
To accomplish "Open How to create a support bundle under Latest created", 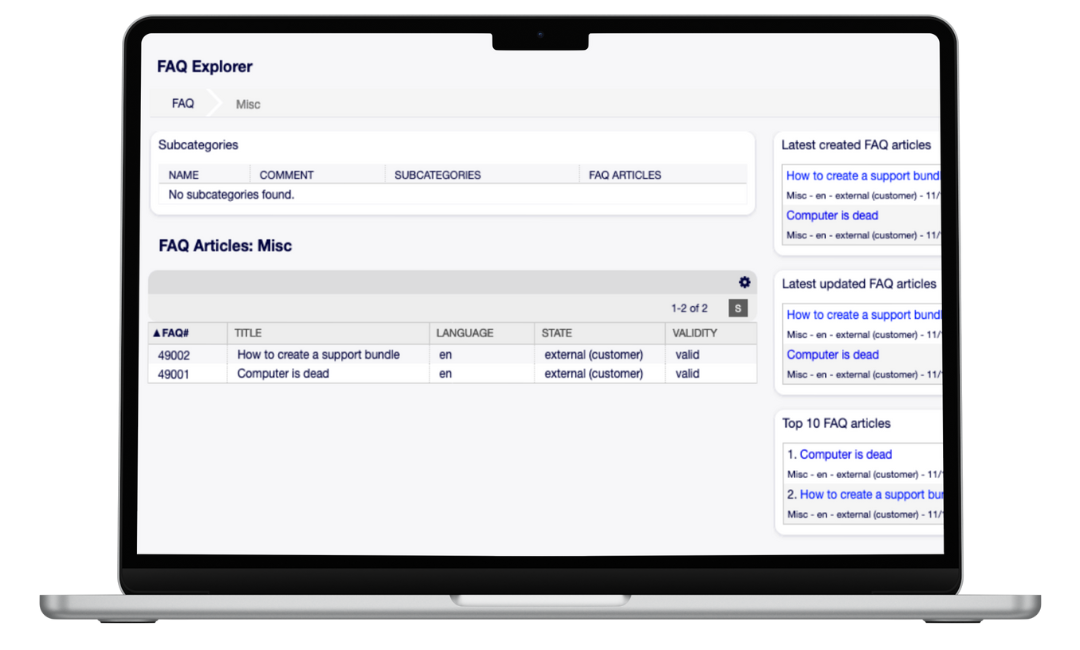I will 861,175.
